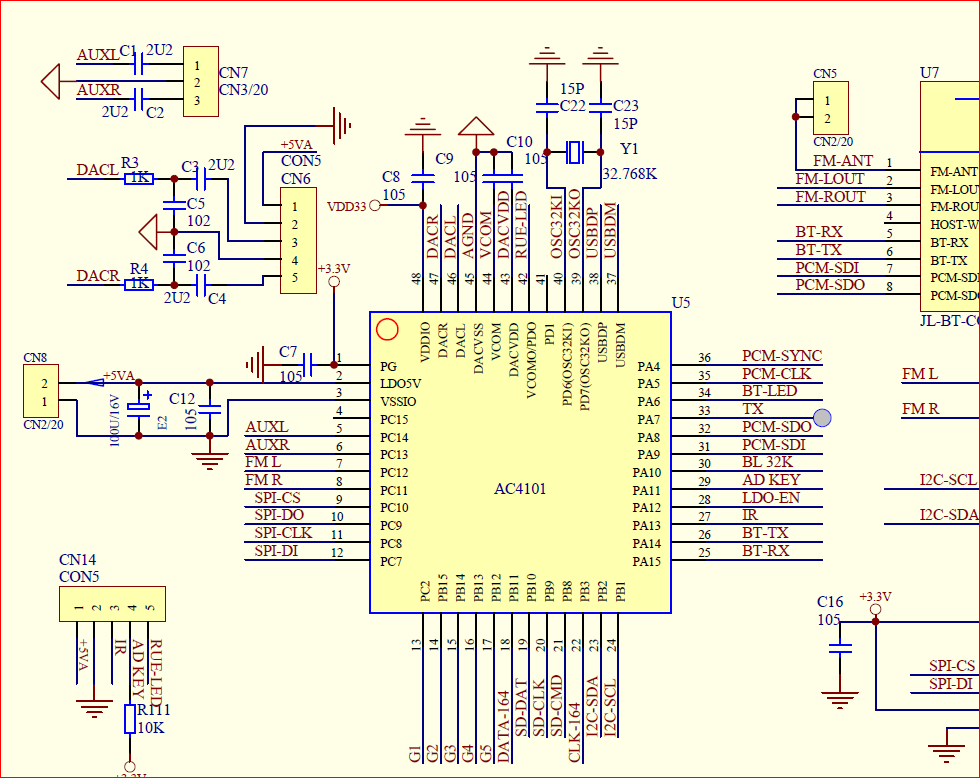The width and height of the screenshot is (980, 778).
Task: Click the C12 capacitor symbol
Action: coord(210,408)
